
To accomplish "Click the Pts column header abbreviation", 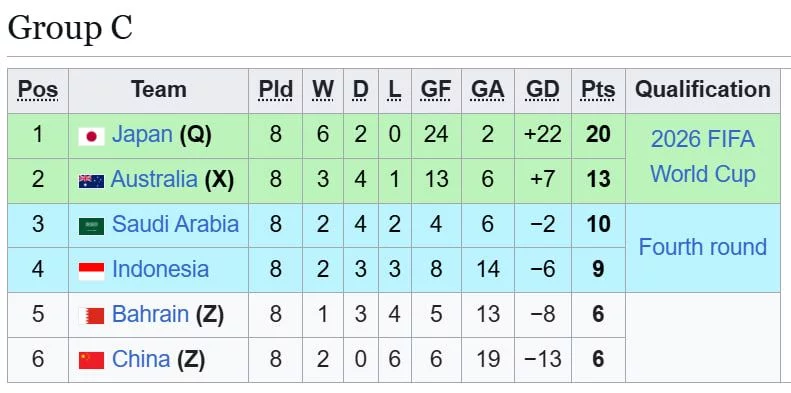I will point(598,90).
